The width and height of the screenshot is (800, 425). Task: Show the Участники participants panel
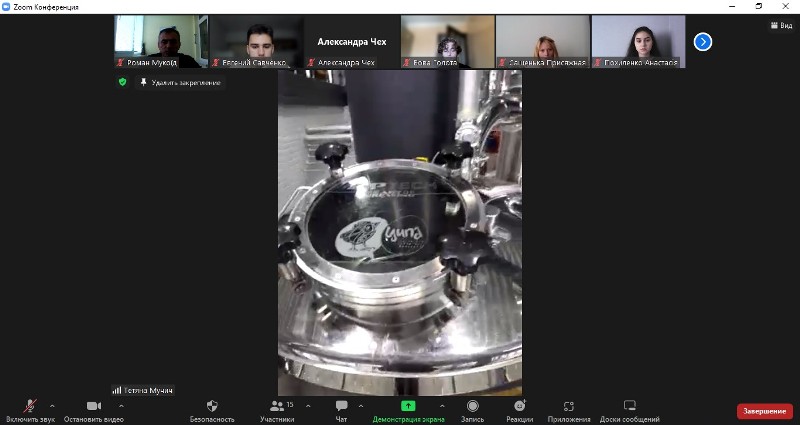(x=277, y=411)
